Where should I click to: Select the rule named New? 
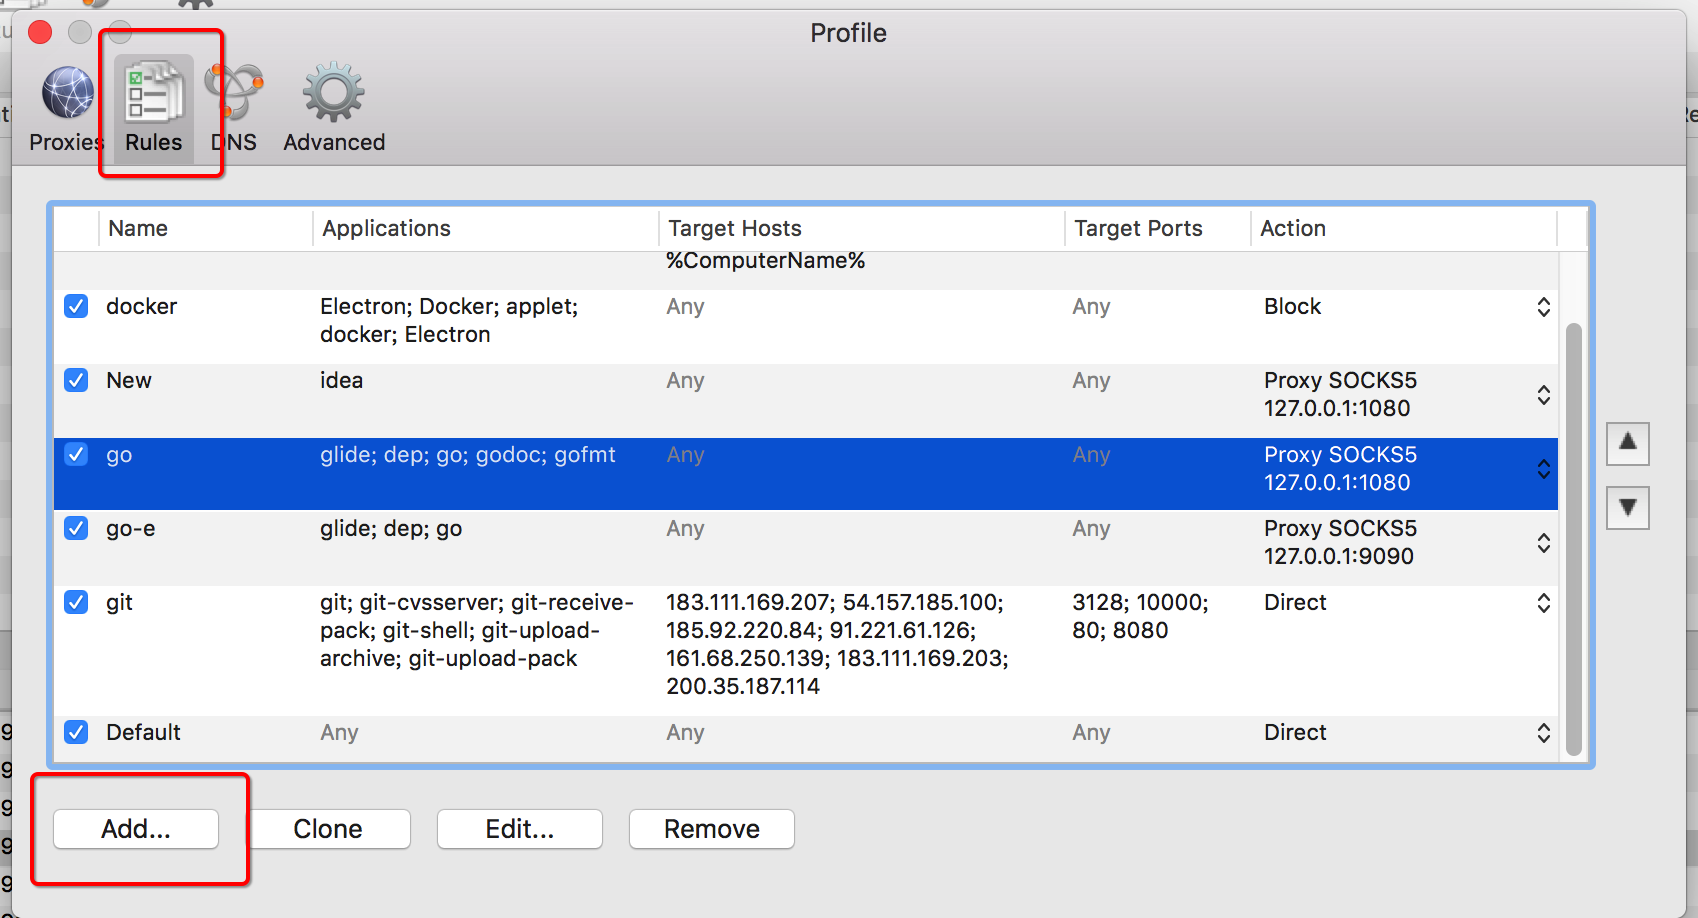pos(129,381)
